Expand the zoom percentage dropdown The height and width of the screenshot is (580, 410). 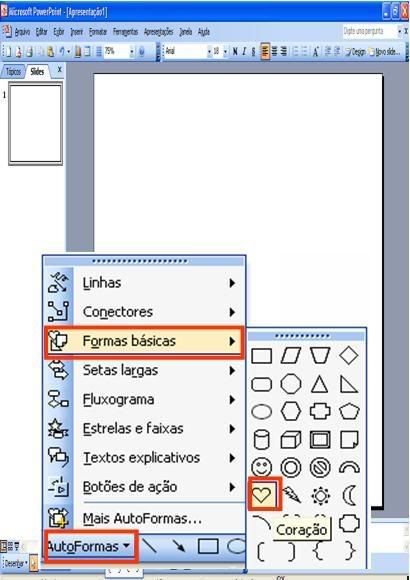[x=131, y=51]
